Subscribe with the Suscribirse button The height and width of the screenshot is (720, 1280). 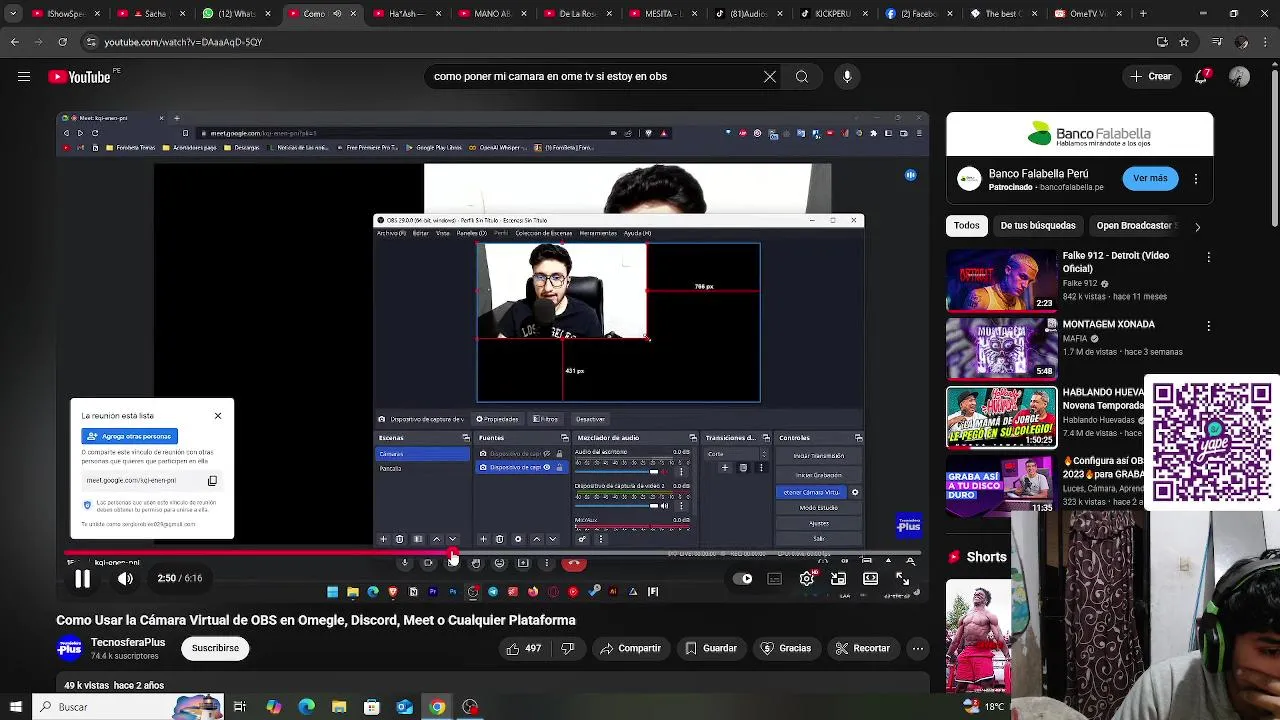pyautogui.click(x=215, y=648)
